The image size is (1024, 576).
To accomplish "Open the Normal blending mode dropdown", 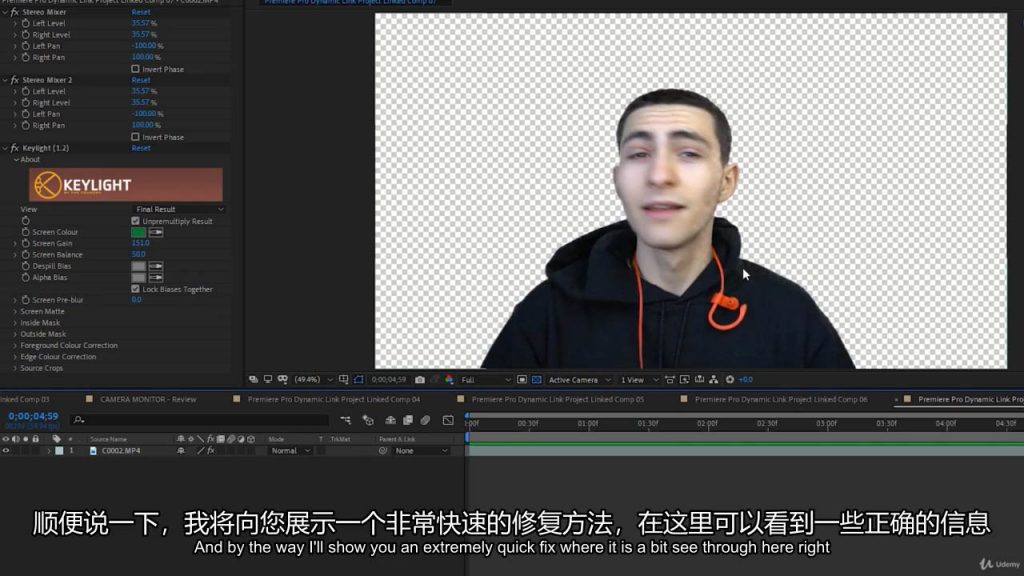I will [291, 451].
